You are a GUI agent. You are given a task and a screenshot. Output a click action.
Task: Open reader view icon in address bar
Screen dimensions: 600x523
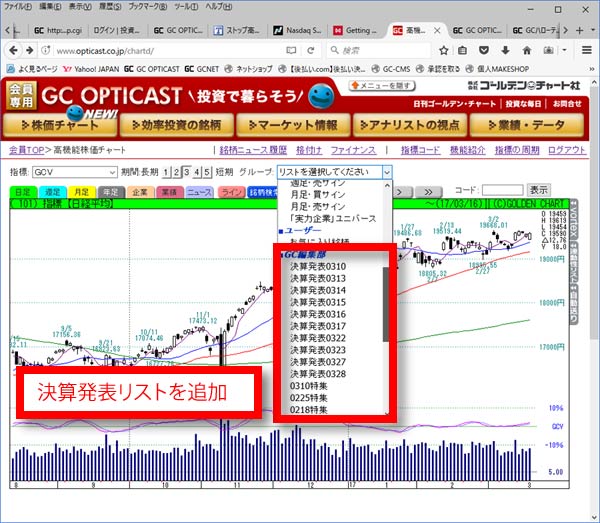tap(291, 51)
